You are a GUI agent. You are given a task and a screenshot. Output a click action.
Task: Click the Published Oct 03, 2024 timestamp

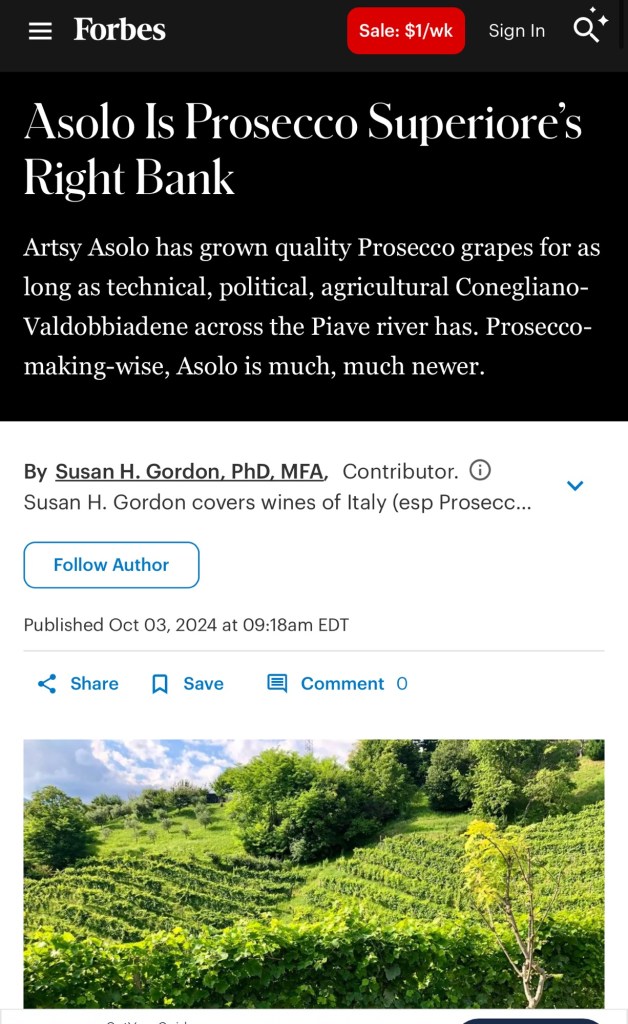pyautogui.click(x=186, y=625)
